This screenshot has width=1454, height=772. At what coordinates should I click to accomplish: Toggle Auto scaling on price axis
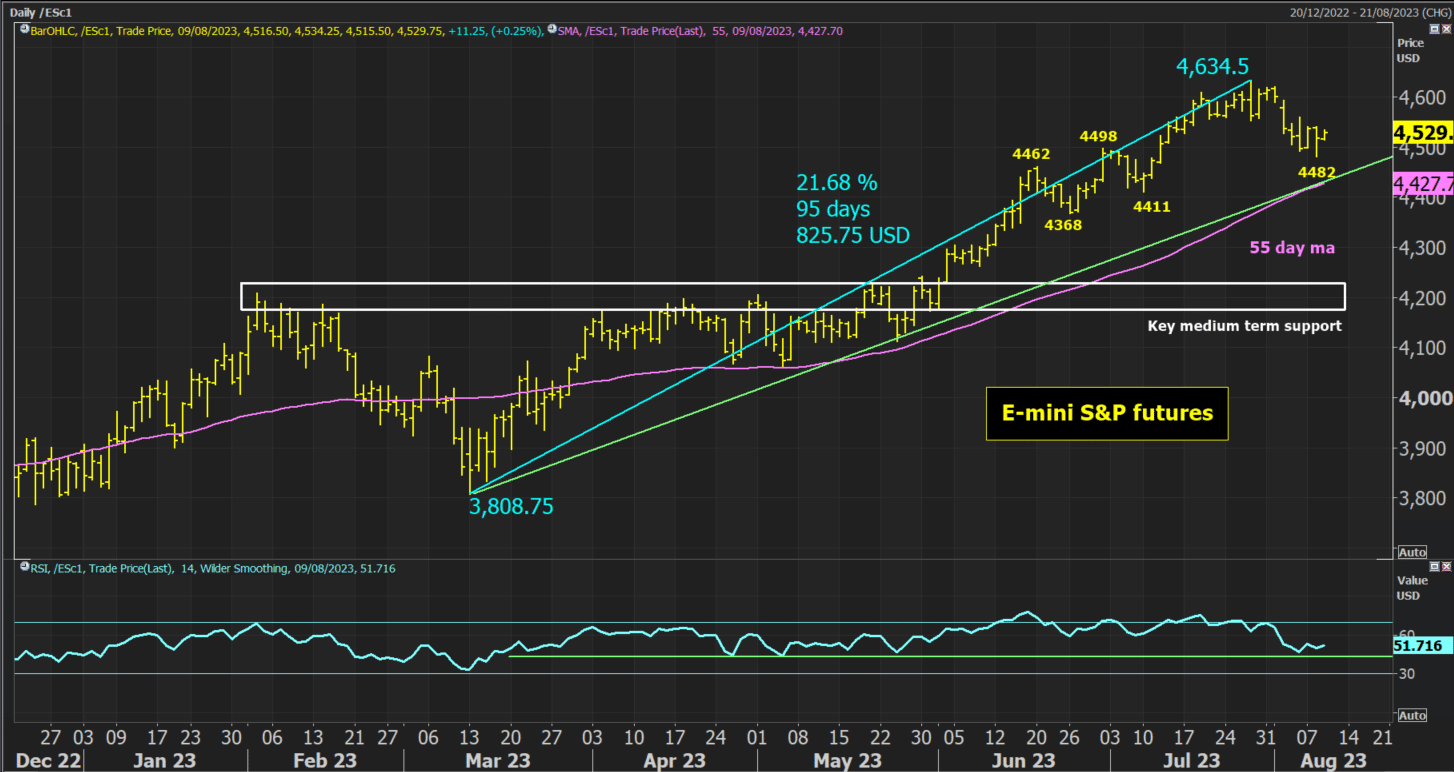click(1411, 552)
